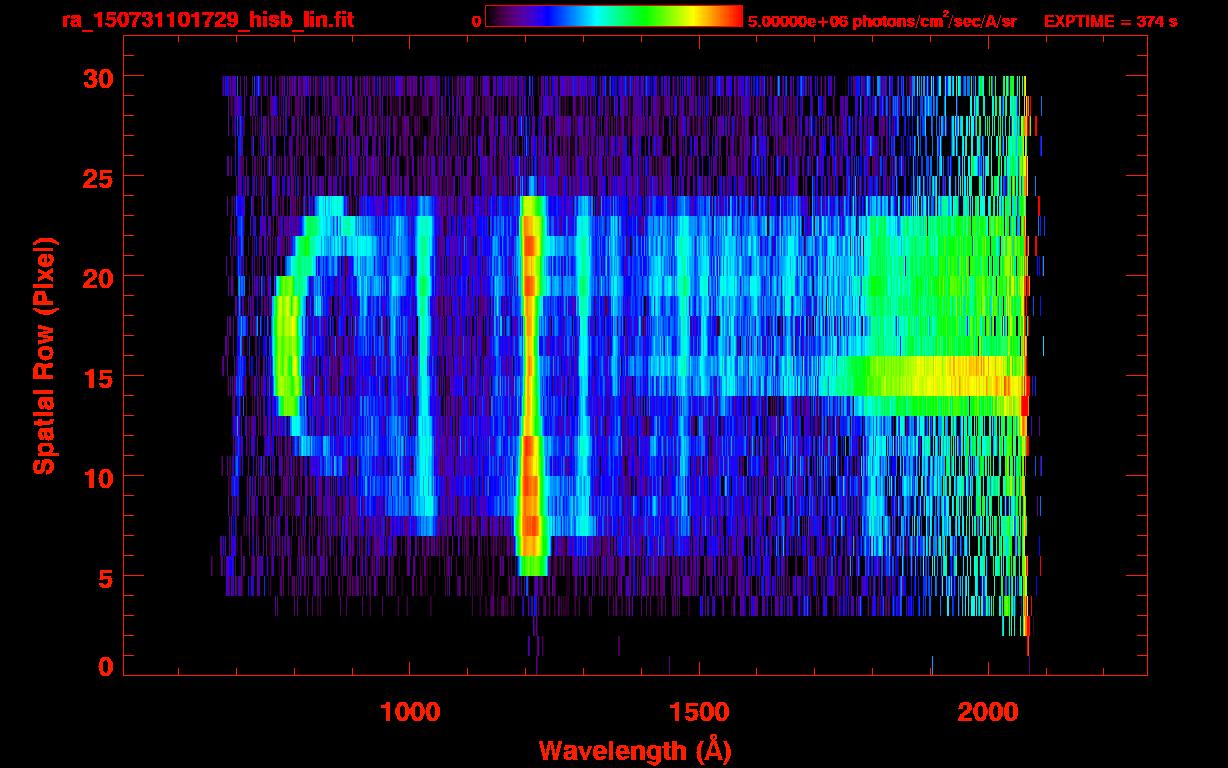Image resolution: width=1228 pixels, height=768 pixels.
Task: Click the 1000 wavelength tick label
Action: click(410, 713)
